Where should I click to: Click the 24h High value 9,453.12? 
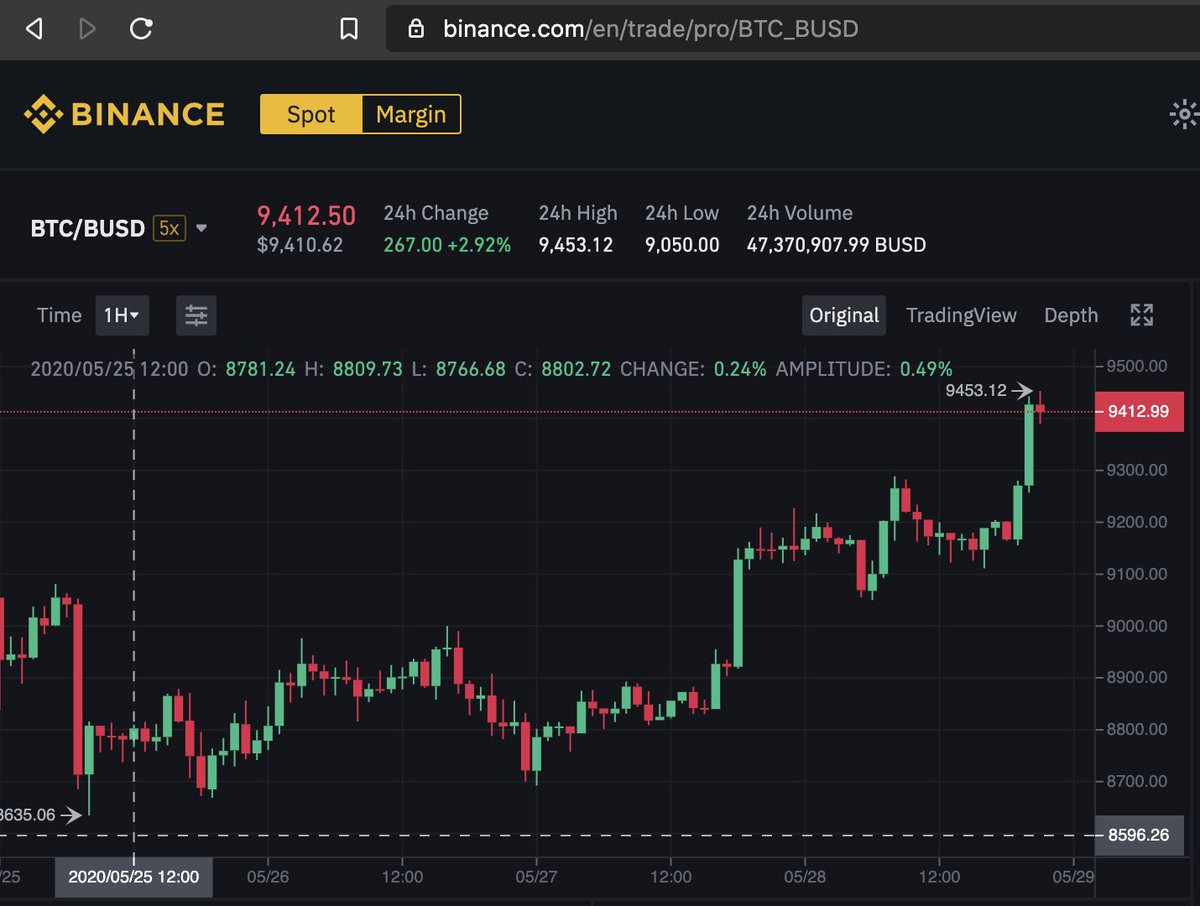(576, 245)
